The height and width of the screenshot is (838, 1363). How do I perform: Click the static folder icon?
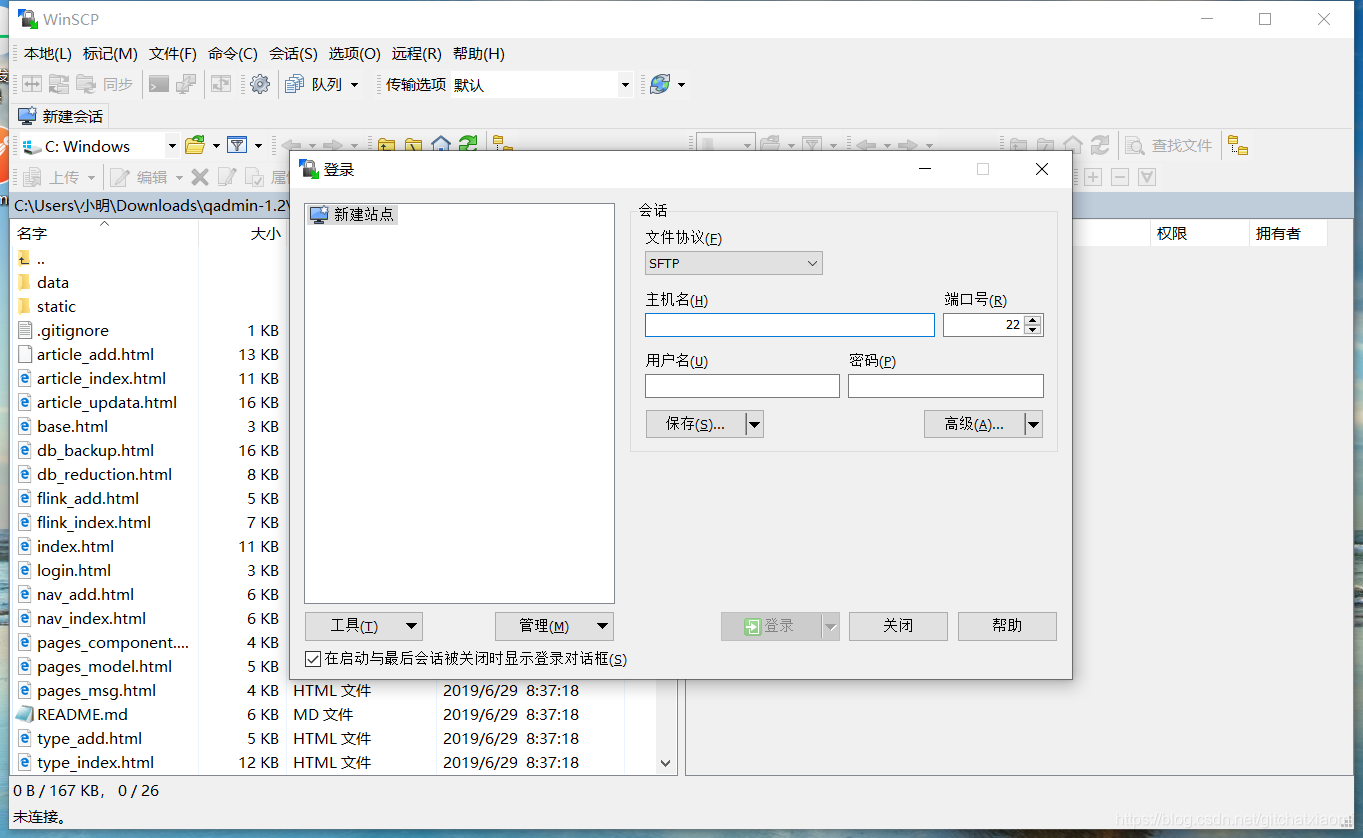coord(25,306)
